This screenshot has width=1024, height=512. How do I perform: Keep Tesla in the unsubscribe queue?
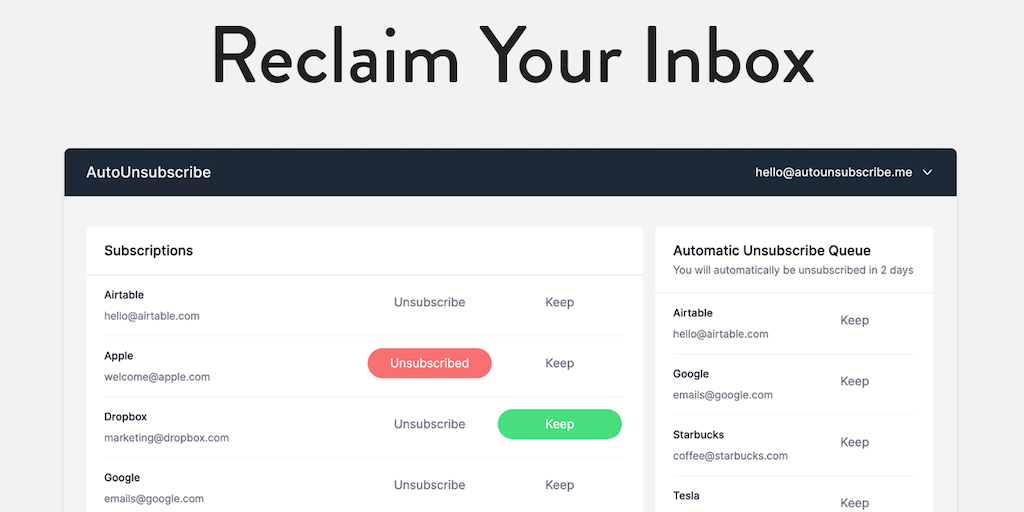click(854, 502)
